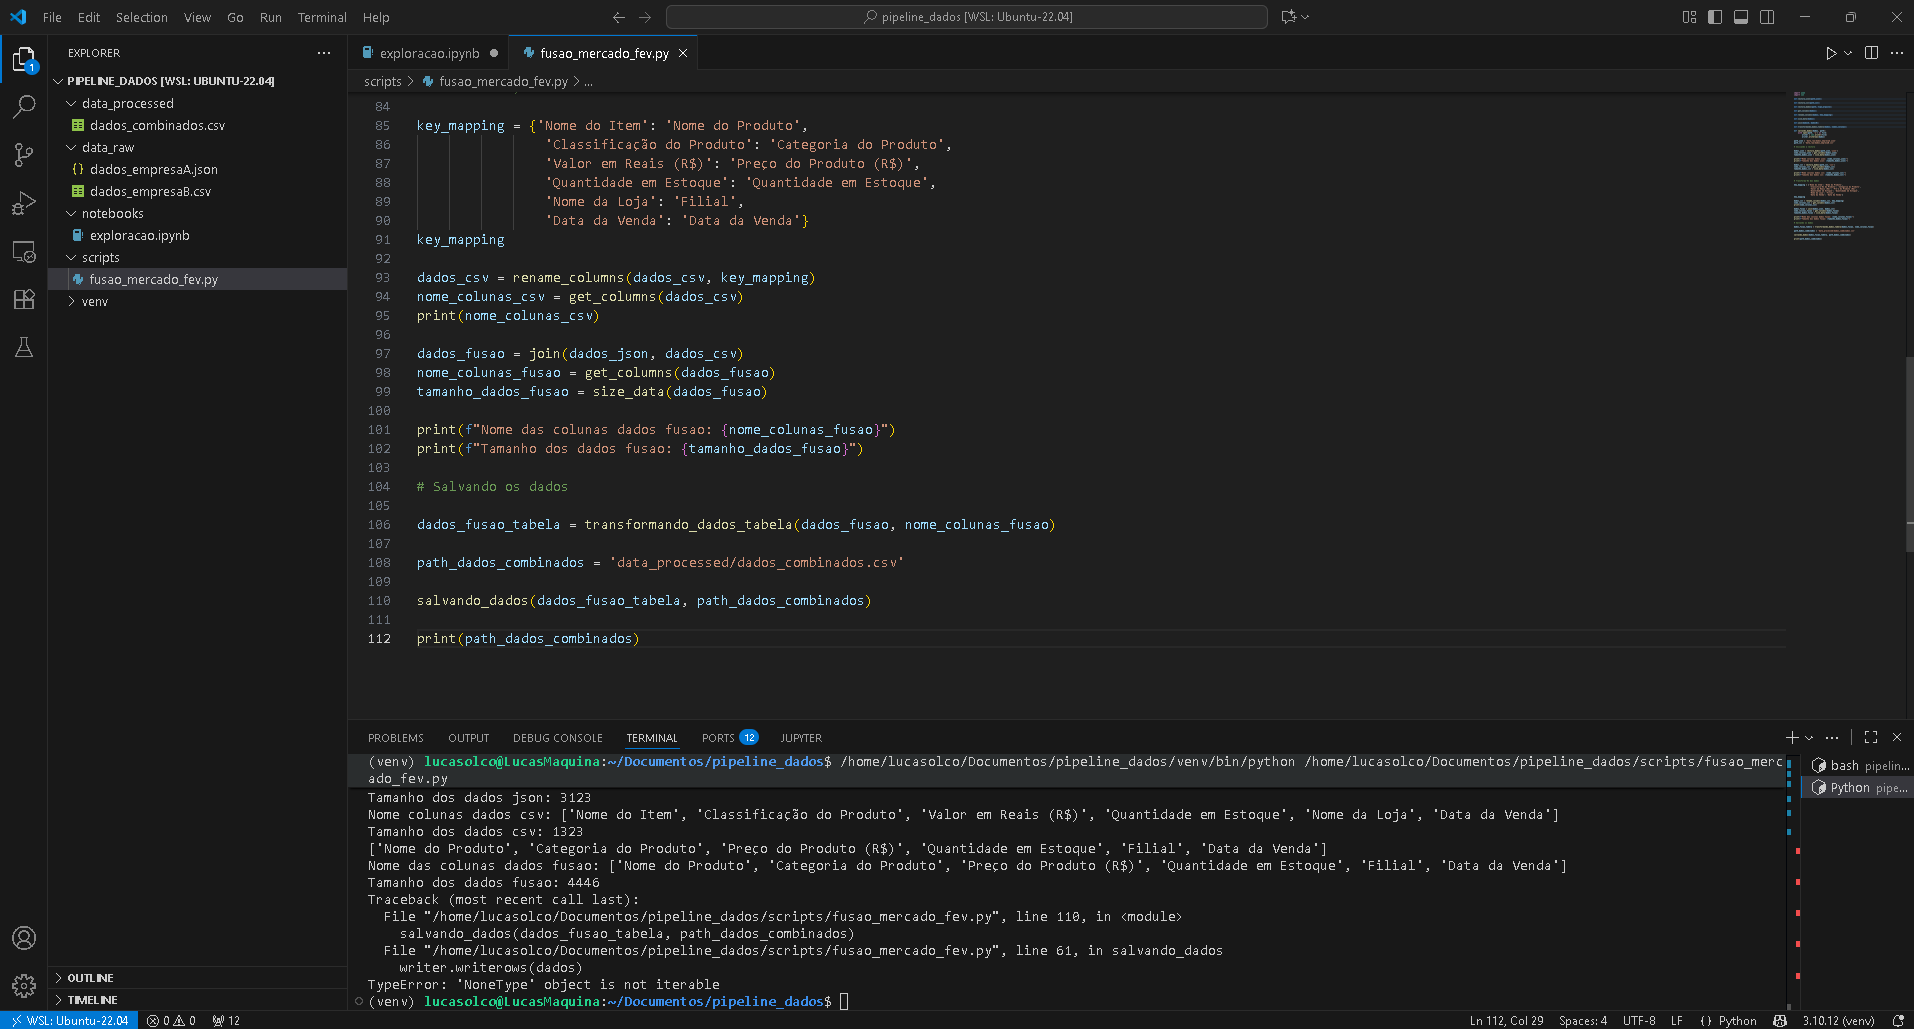Click the notifications bell icon
The height and width of the screenshot is (1029, 1914).
tap(1898, 1020)
